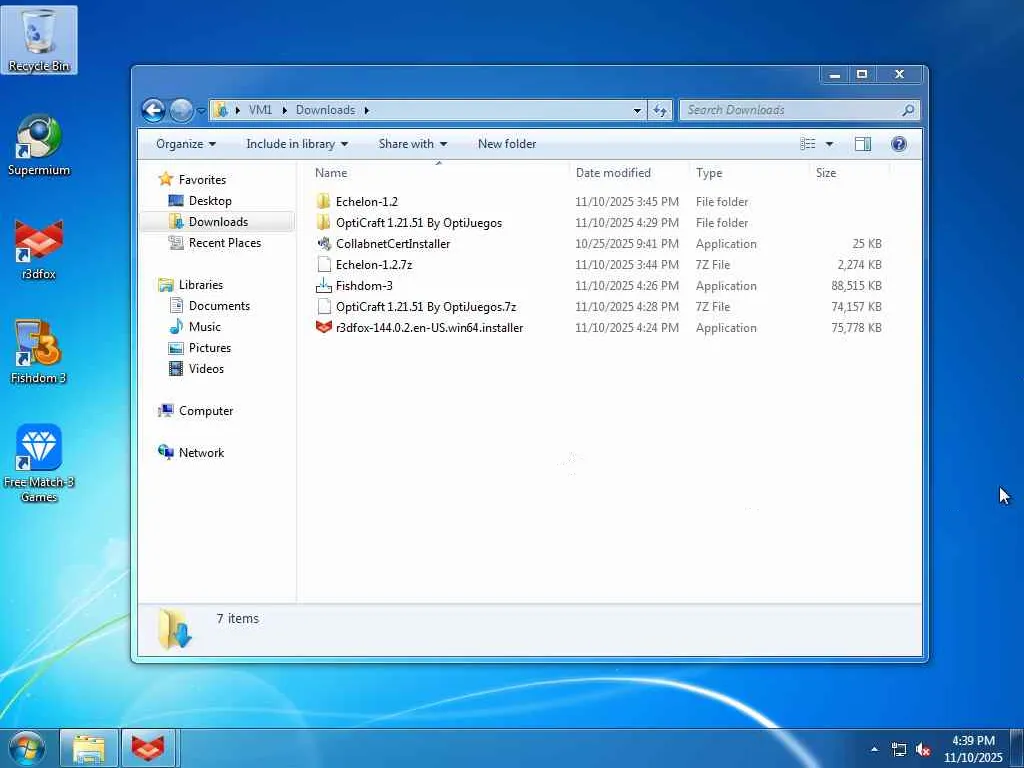Image resolution: width=1024 pixels, height=768 pixels.
Task: Click the Change your view icon
Action: pos(808,144)
